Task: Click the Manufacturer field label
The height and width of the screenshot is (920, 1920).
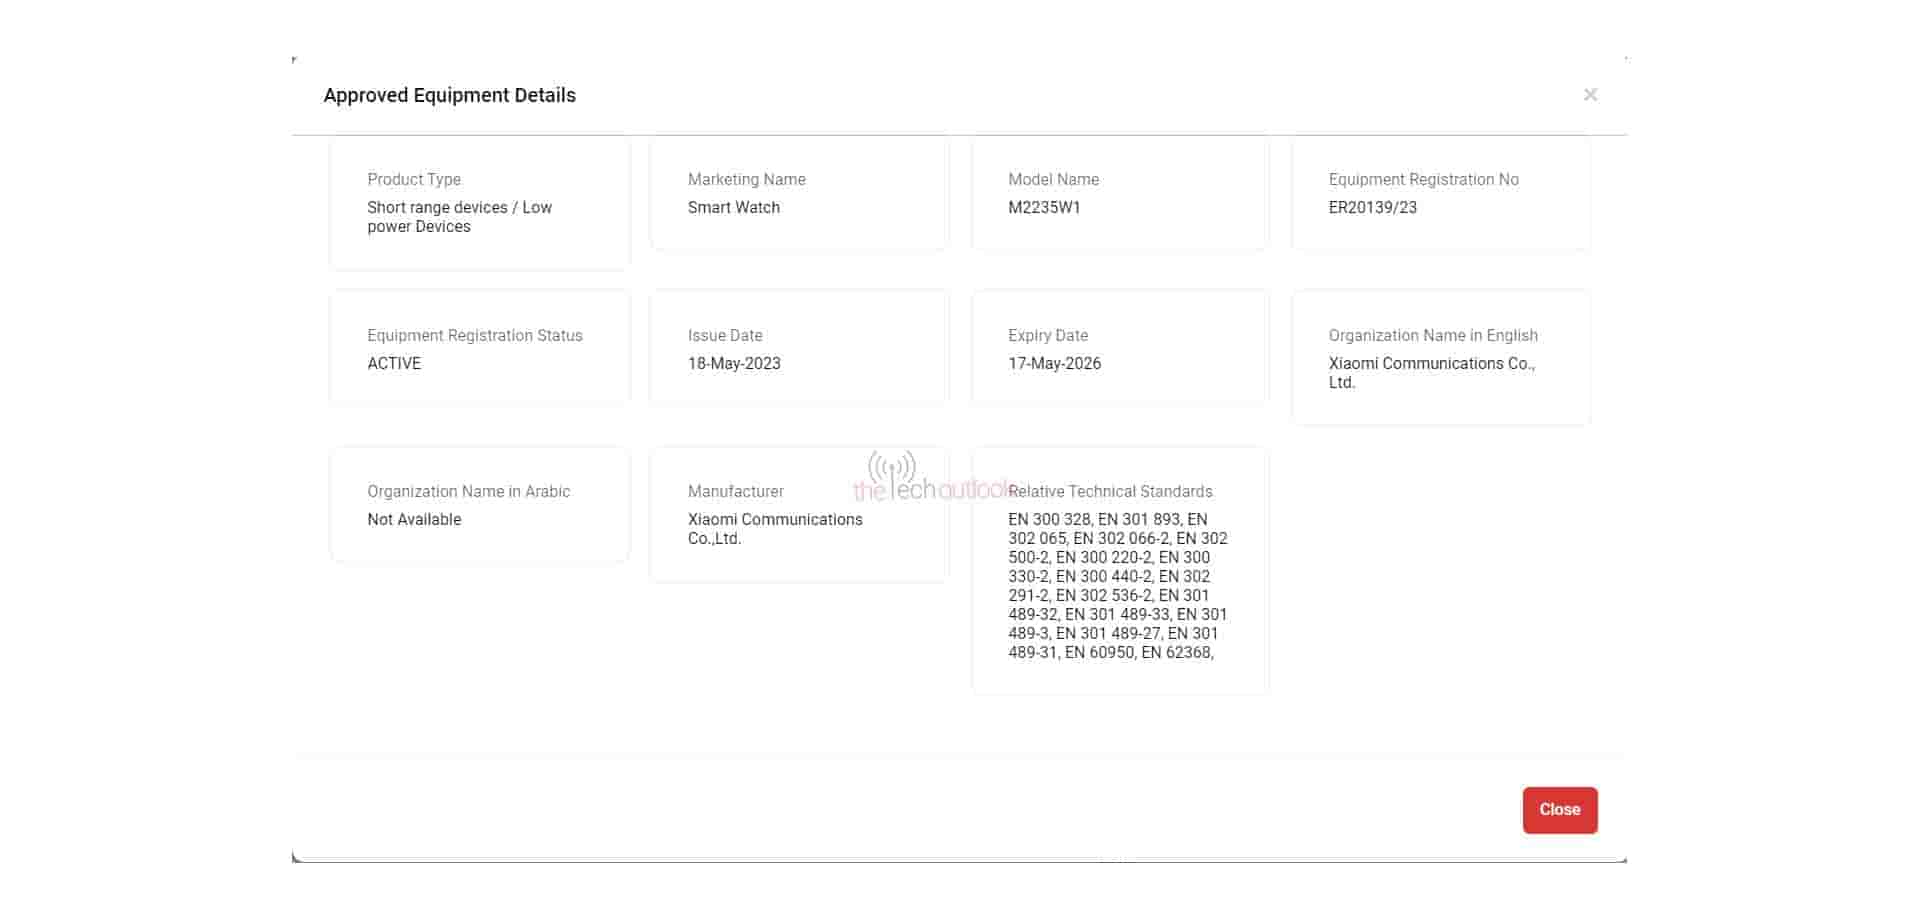Action: (735, 491)
